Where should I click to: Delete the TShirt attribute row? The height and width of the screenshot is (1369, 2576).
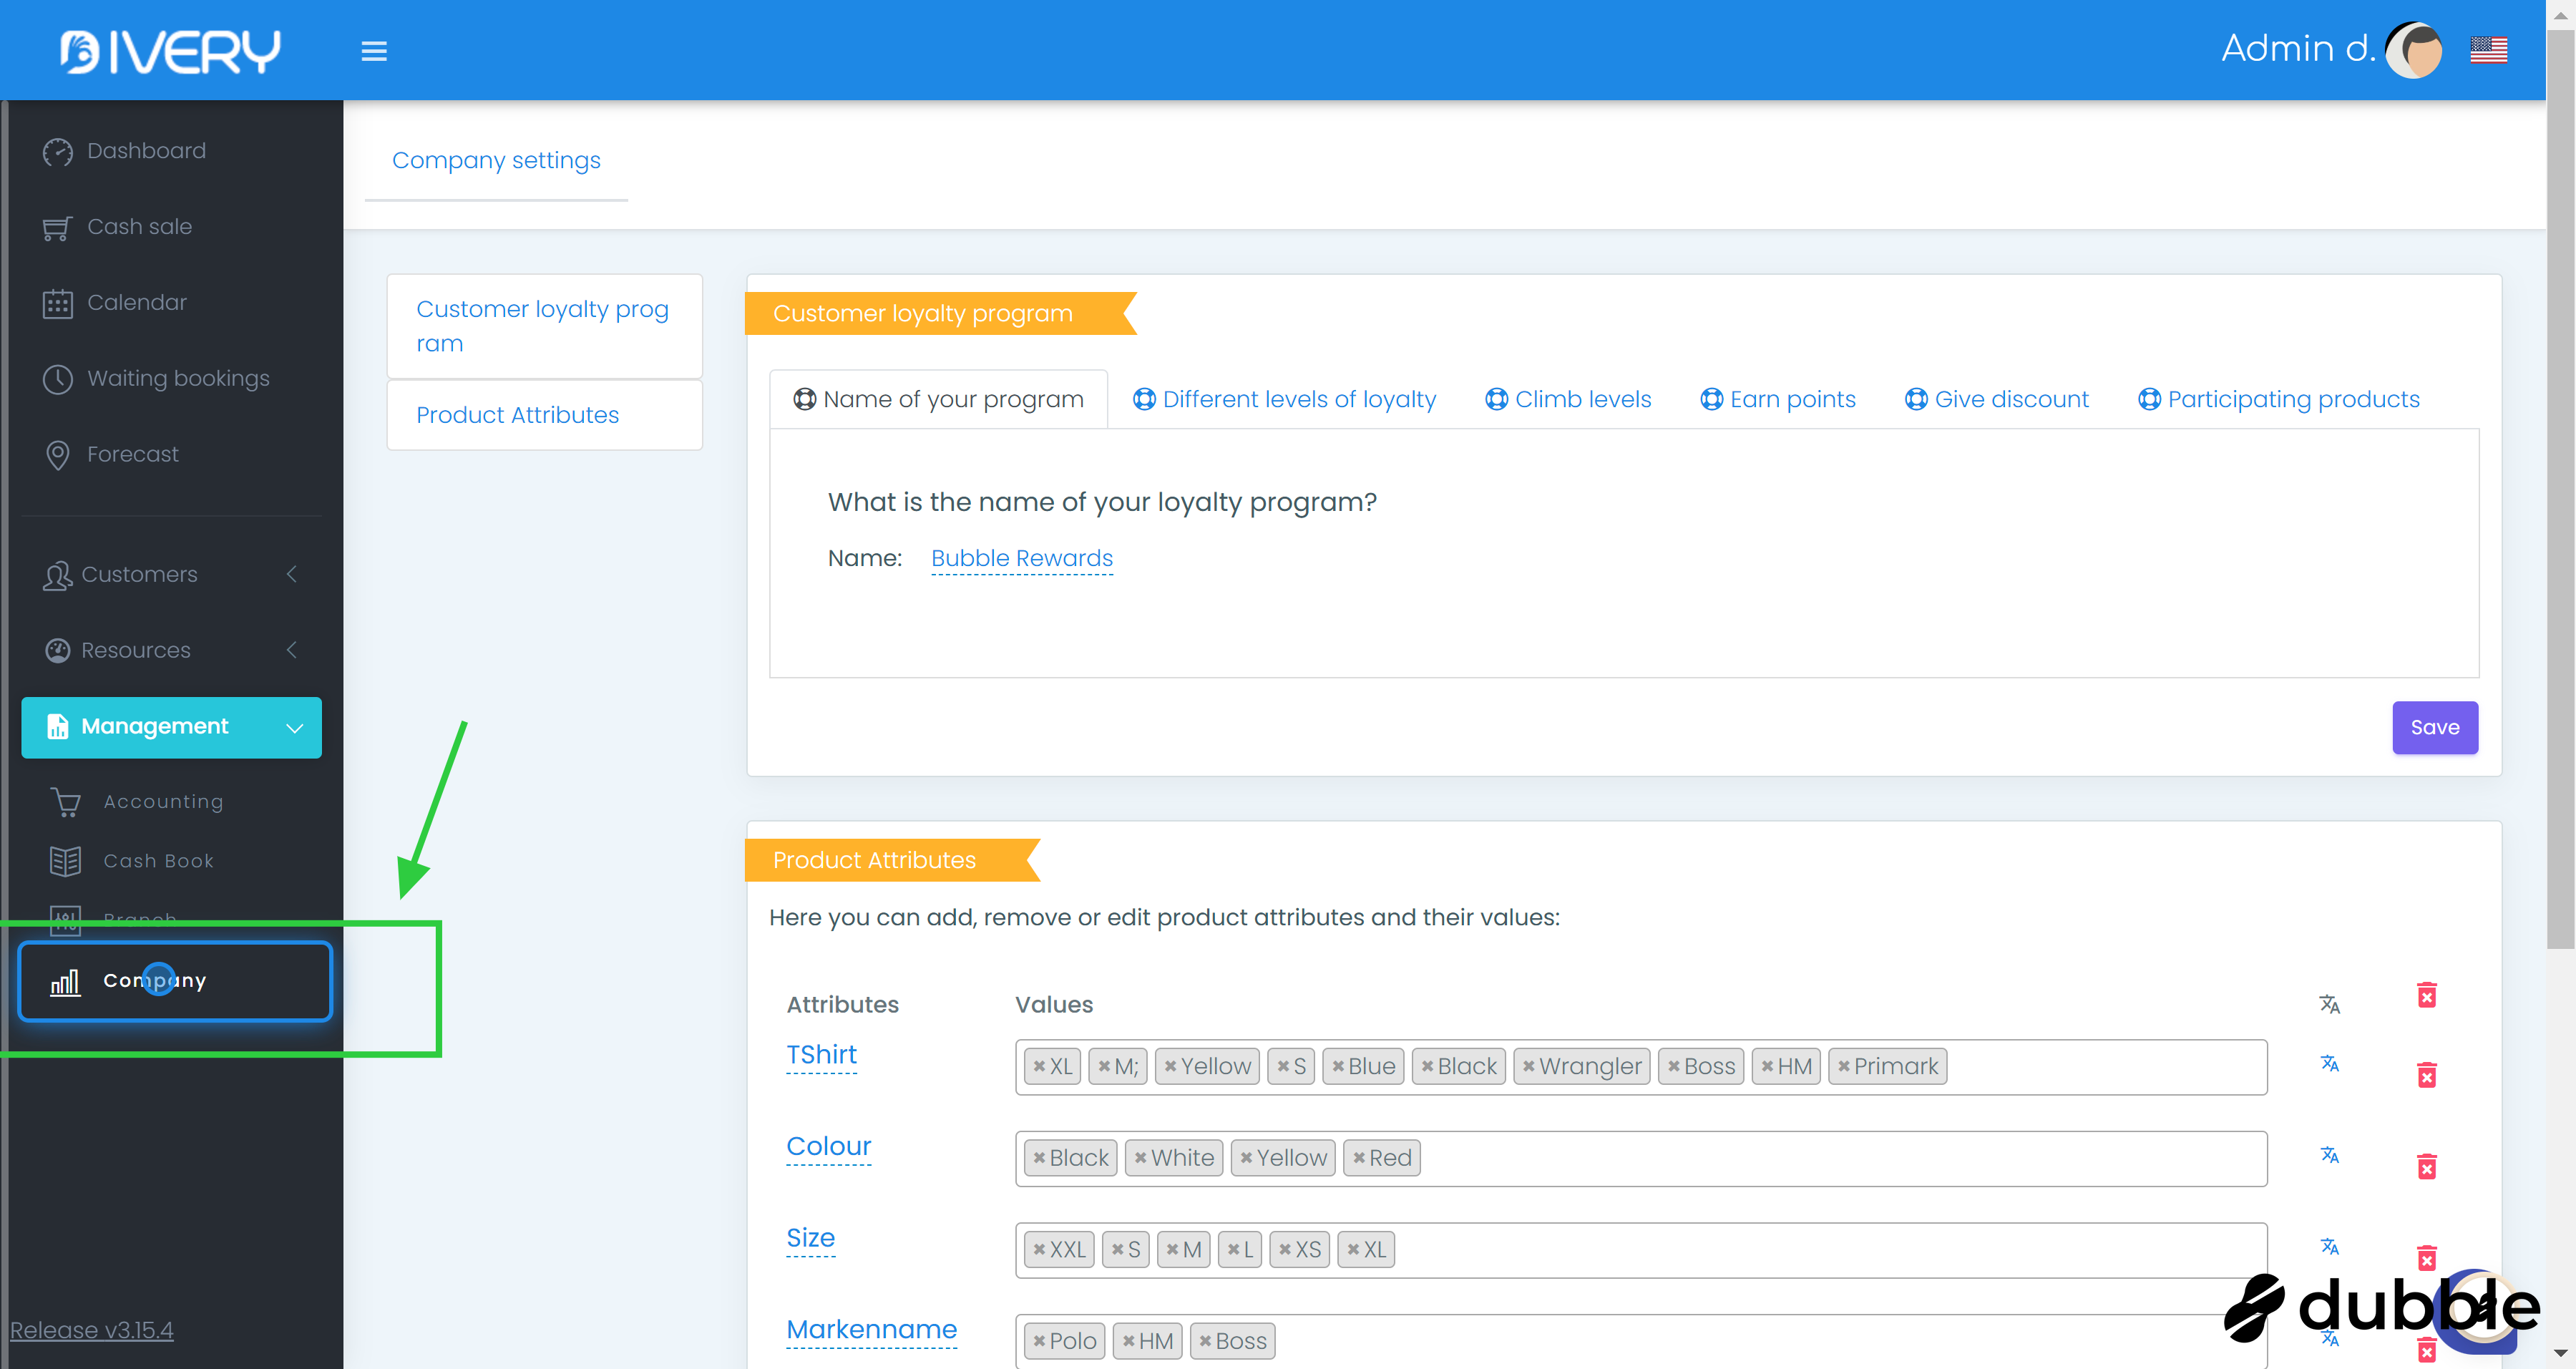pyautogui.click(x=2427, y=1075)
